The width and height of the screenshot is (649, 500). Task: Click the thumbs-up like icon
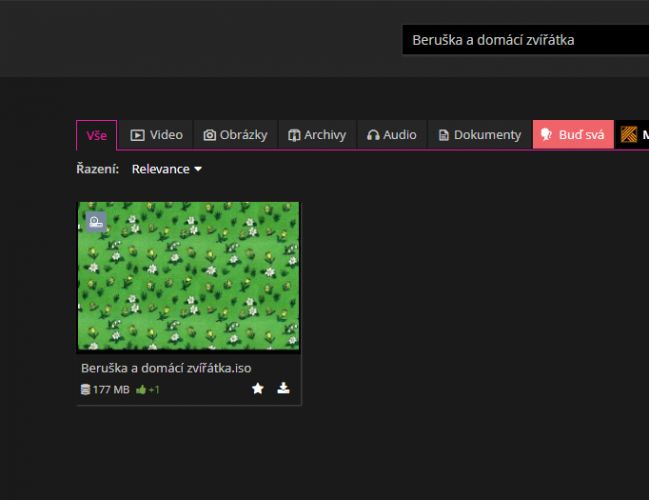141,389
